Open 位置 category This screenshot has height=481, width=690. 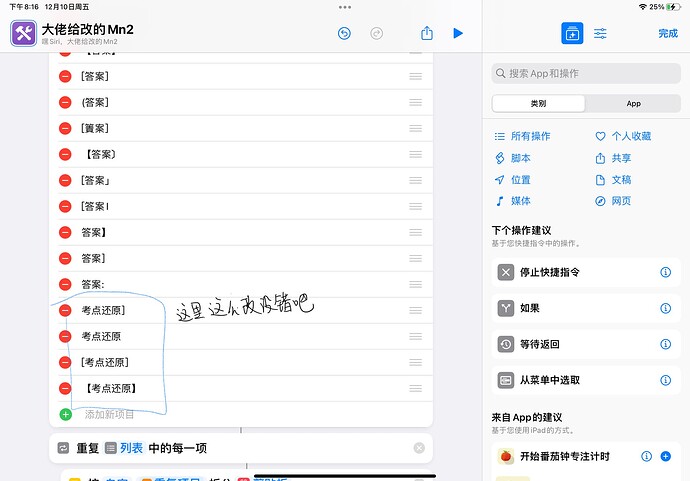click(513, 180)
